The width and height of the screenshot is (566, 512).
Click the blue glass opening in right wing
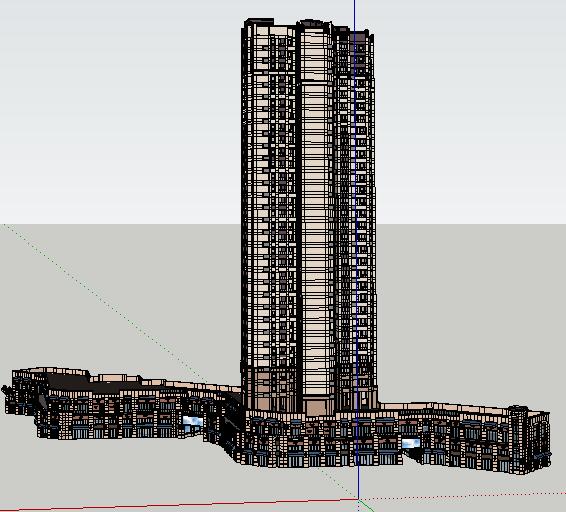coord(411,443)
